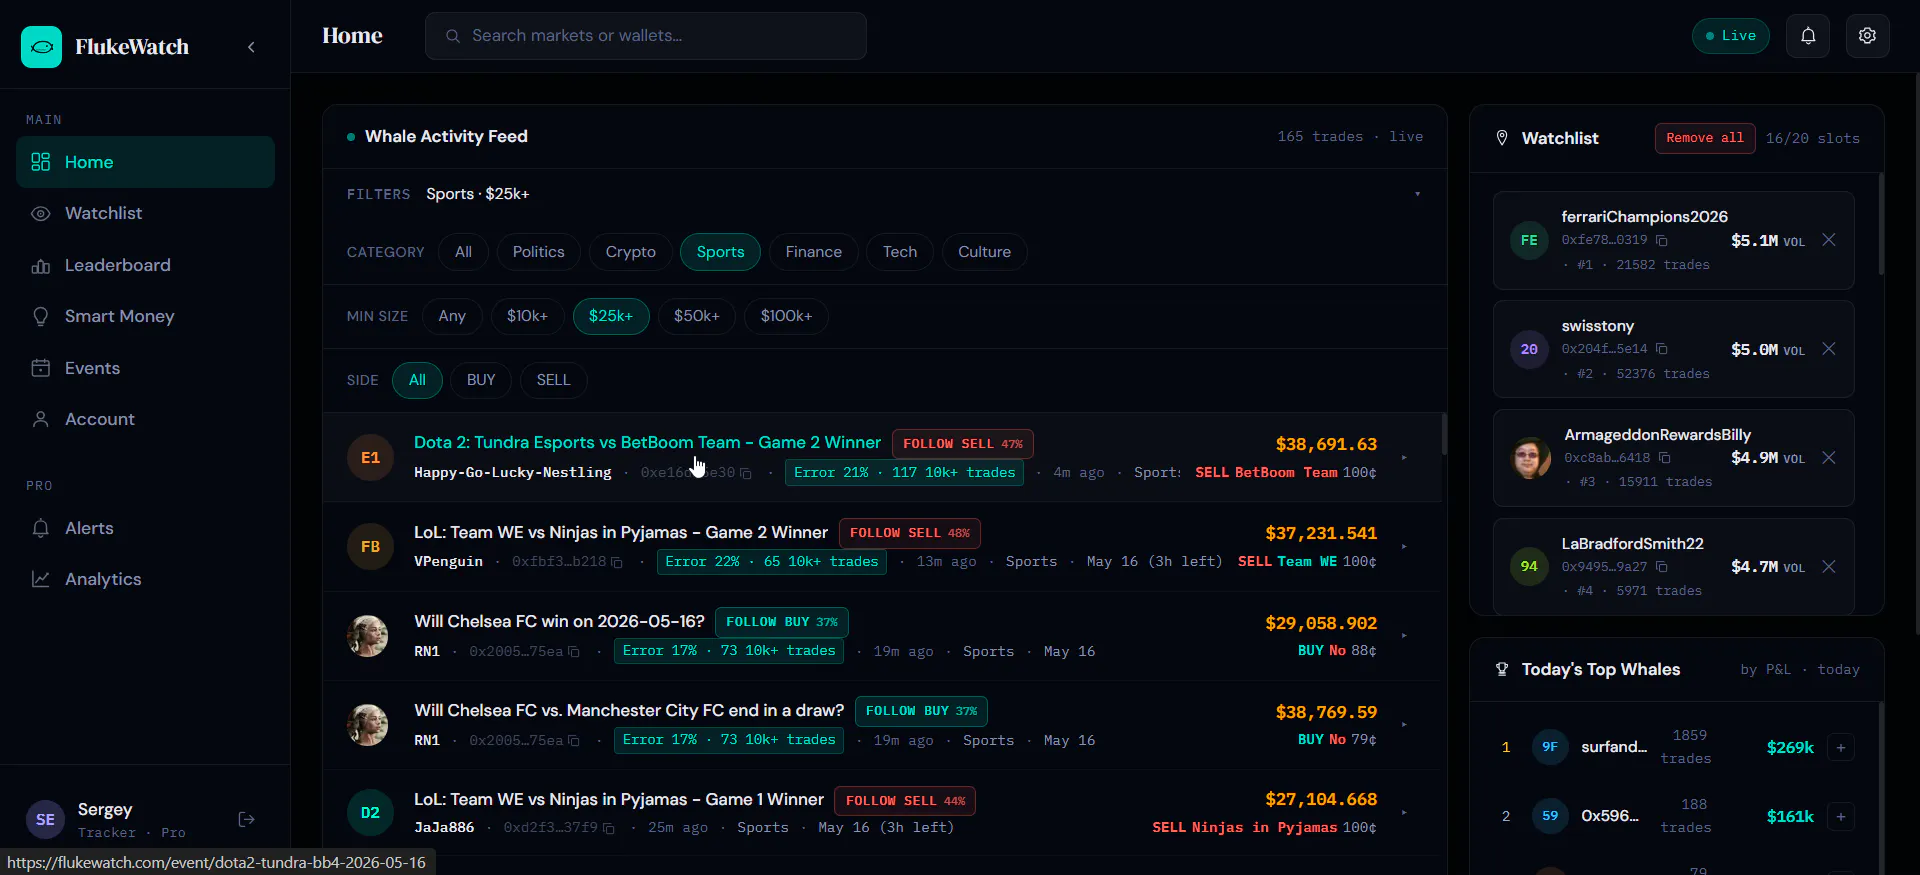This screenshot has width=1920, height=875.
Task: Copy Happy-Go-Lucky-Nestling wallet address
Action: [746, 473]
